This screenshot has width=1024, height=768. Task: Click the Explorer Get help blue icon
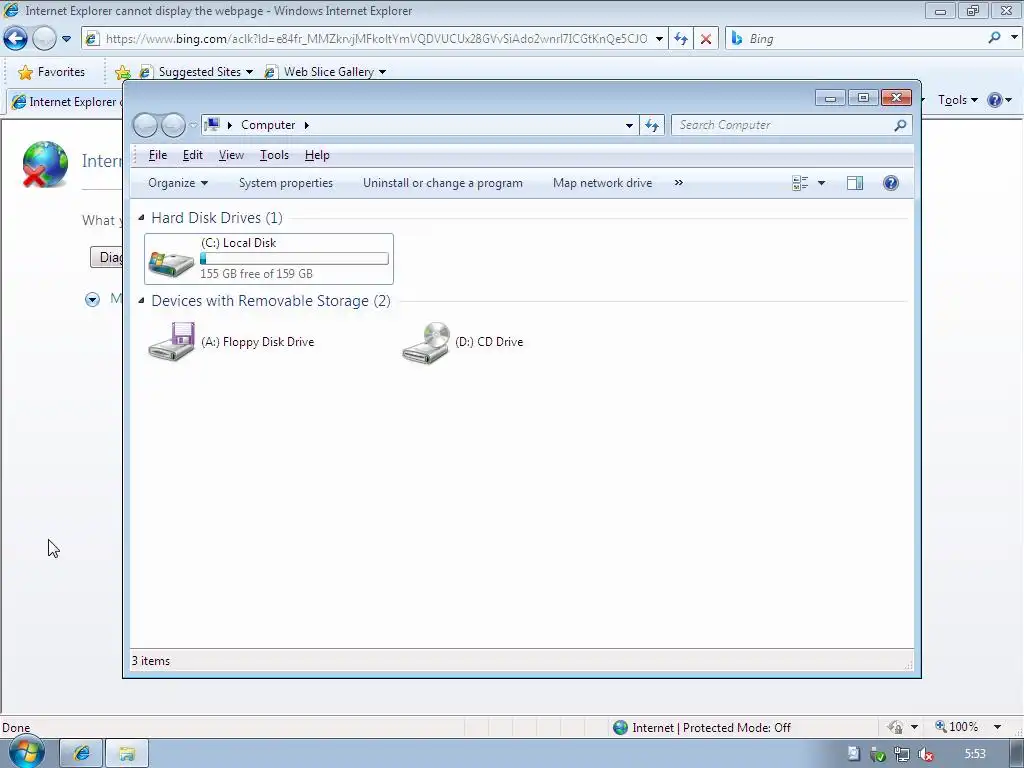[891, 183]
